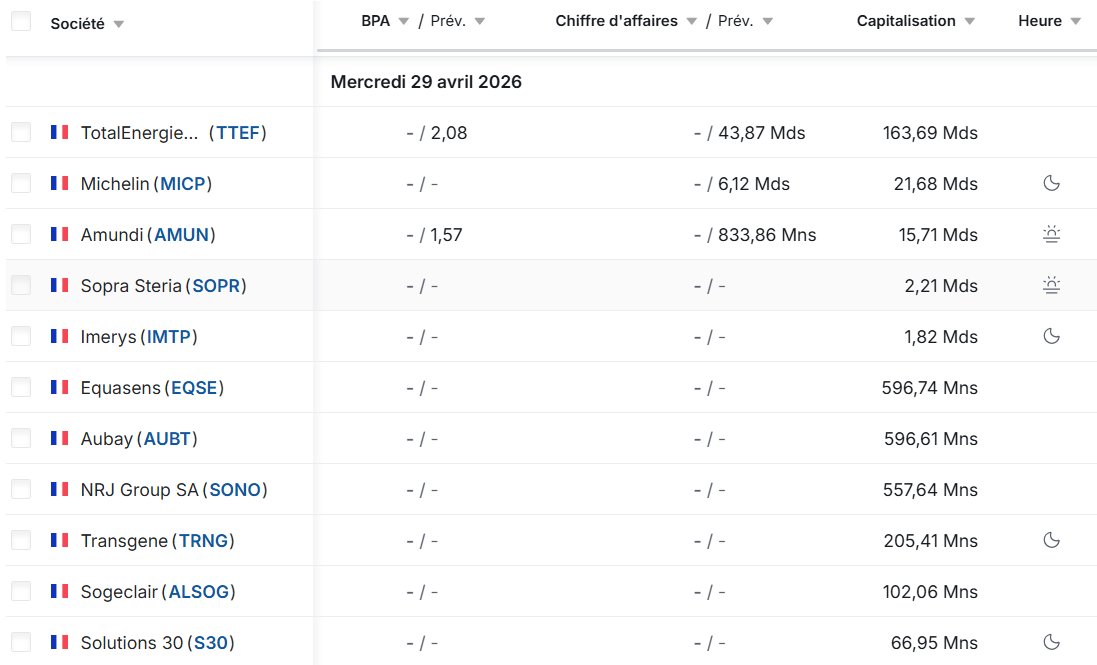Sort by Chiffre d'affaires arrow
1097x665 pixels.
[692, 22]
